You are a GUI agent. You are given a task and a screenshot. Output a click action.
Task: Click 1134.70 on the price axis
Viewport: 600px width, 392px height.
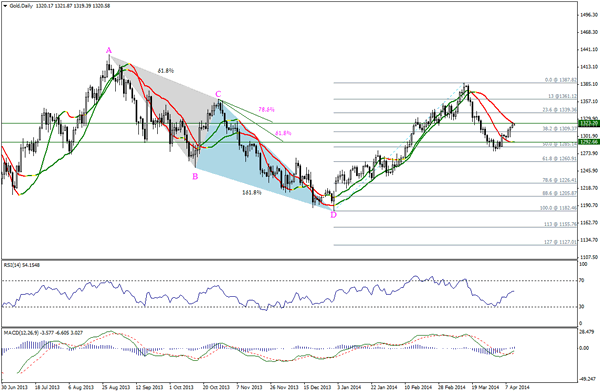click(x=589, y=240)
